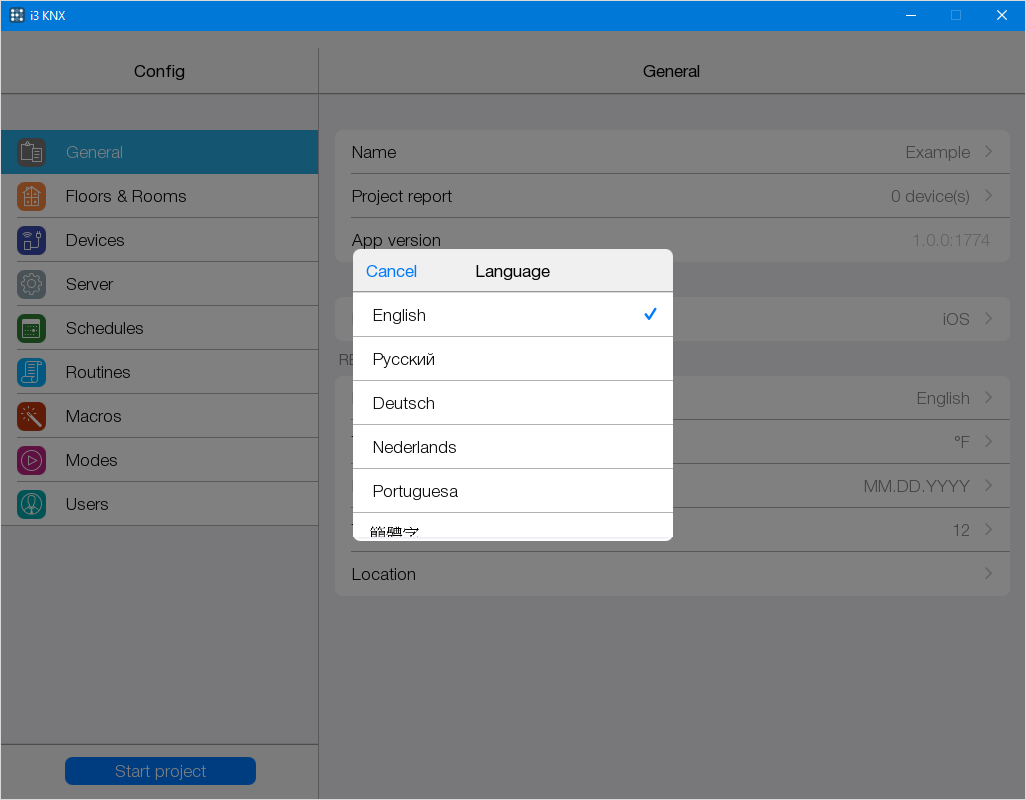This screenshot has height=800, width=1026.
Task: Click the Floors & Rooms house icon
Action: tap(31, 196)
